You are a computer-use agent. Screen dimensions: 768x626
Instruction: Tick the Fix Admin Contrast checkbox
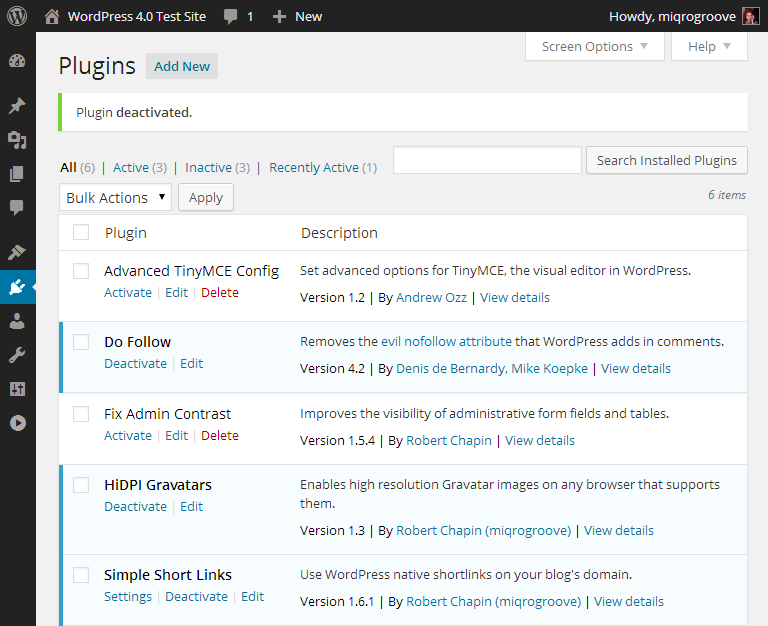pos(81,414)
